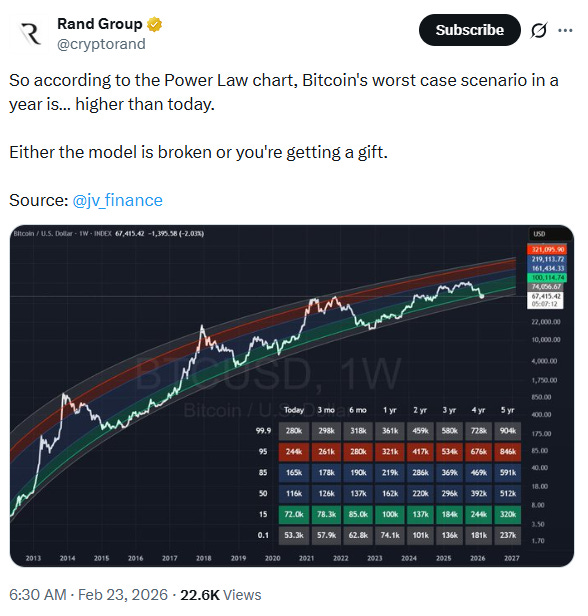The image size is (588, 616).
Task: Click the green 100,114.74 price label
Action: (x=546, y=277)
